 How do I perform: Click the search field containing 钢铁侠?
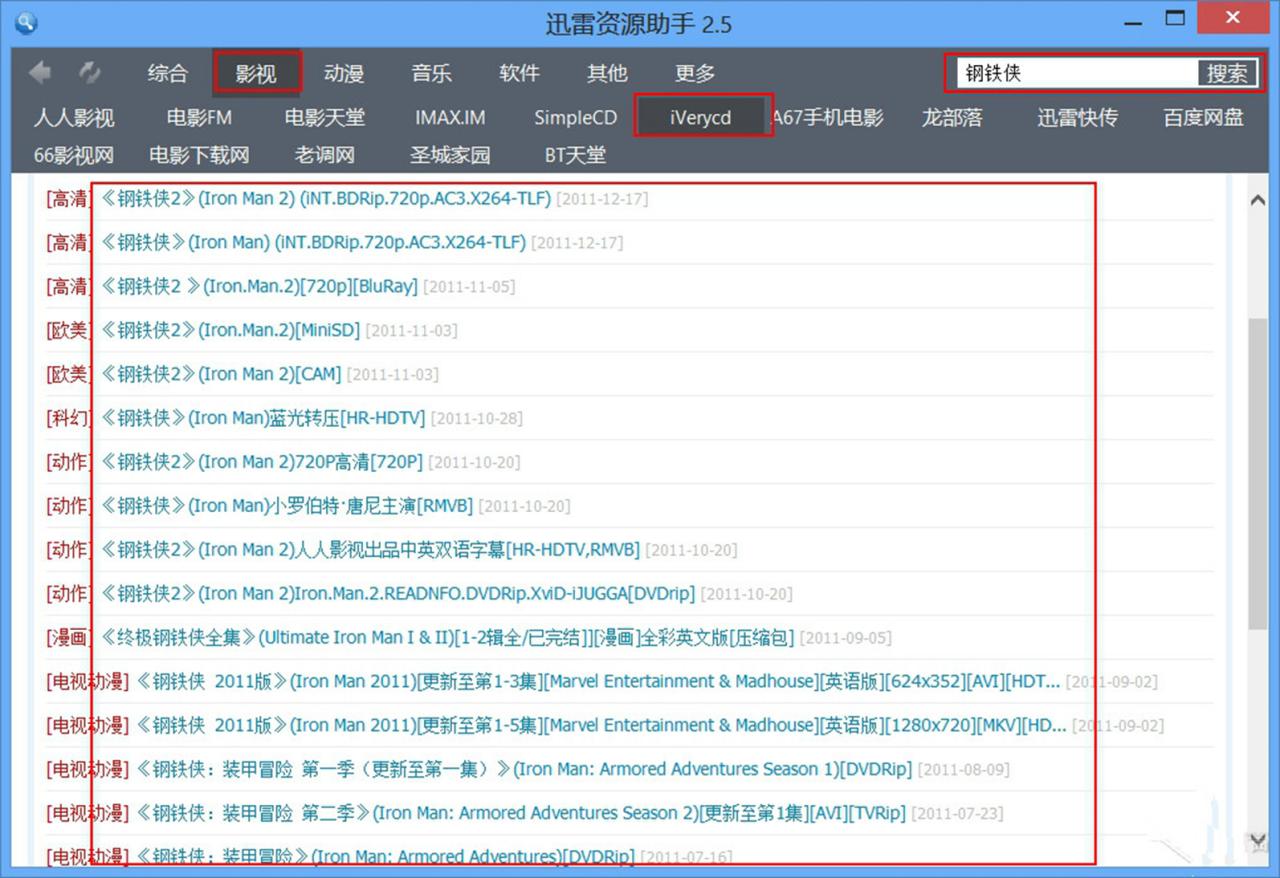click(x=1070, y=71)
